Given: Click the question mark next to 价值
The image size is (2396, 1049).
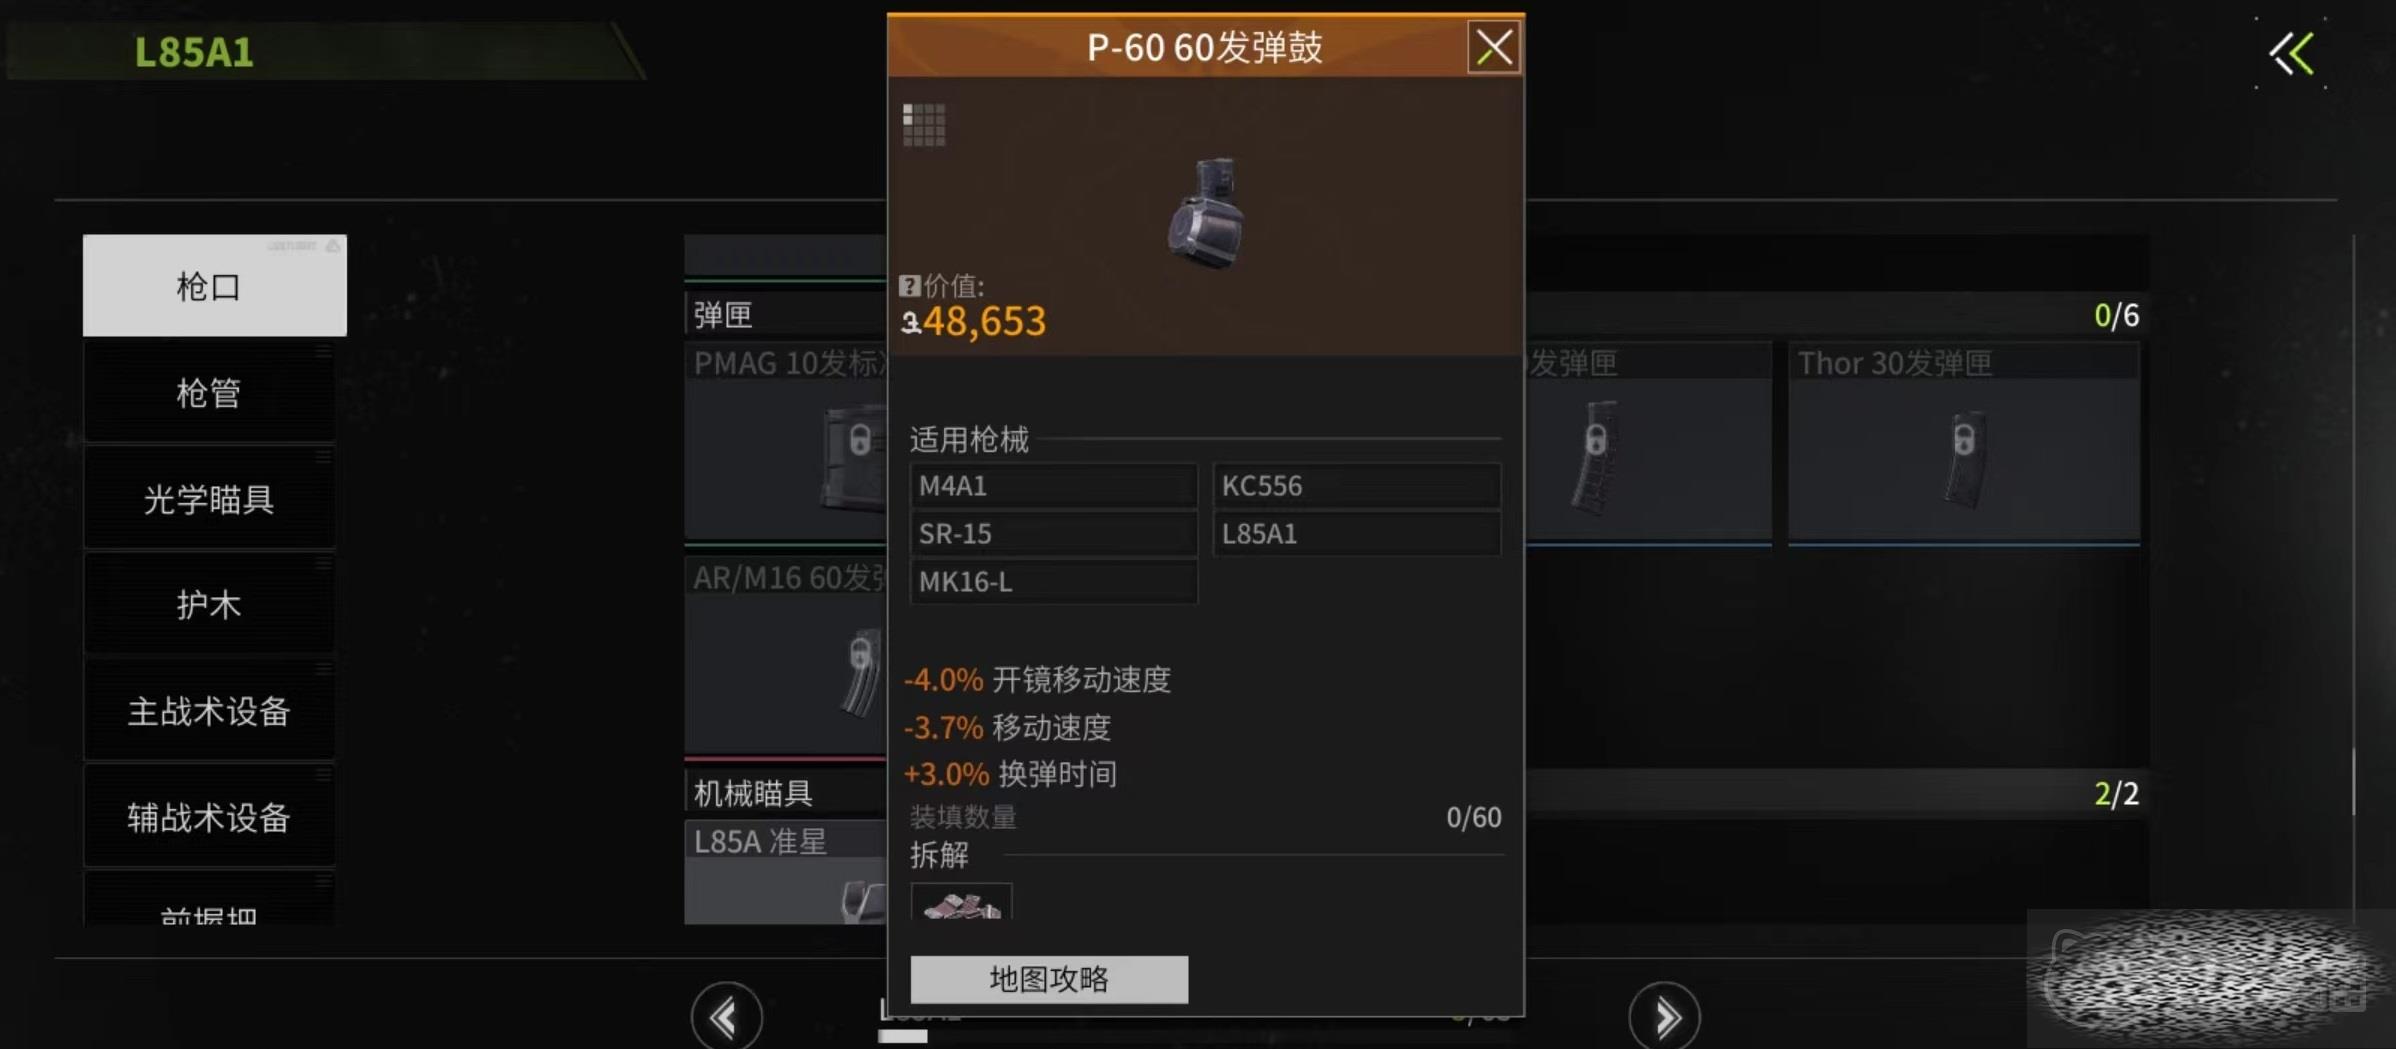Looking at the screenshot, I should coord(909,286).
